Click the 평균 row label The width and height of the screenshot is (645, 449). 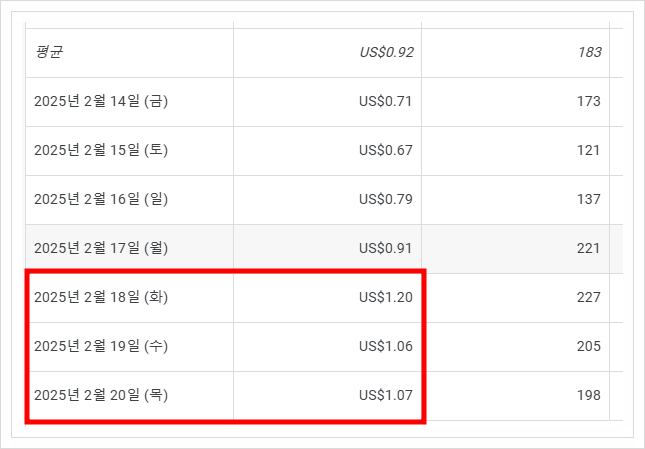pos(49,52)
